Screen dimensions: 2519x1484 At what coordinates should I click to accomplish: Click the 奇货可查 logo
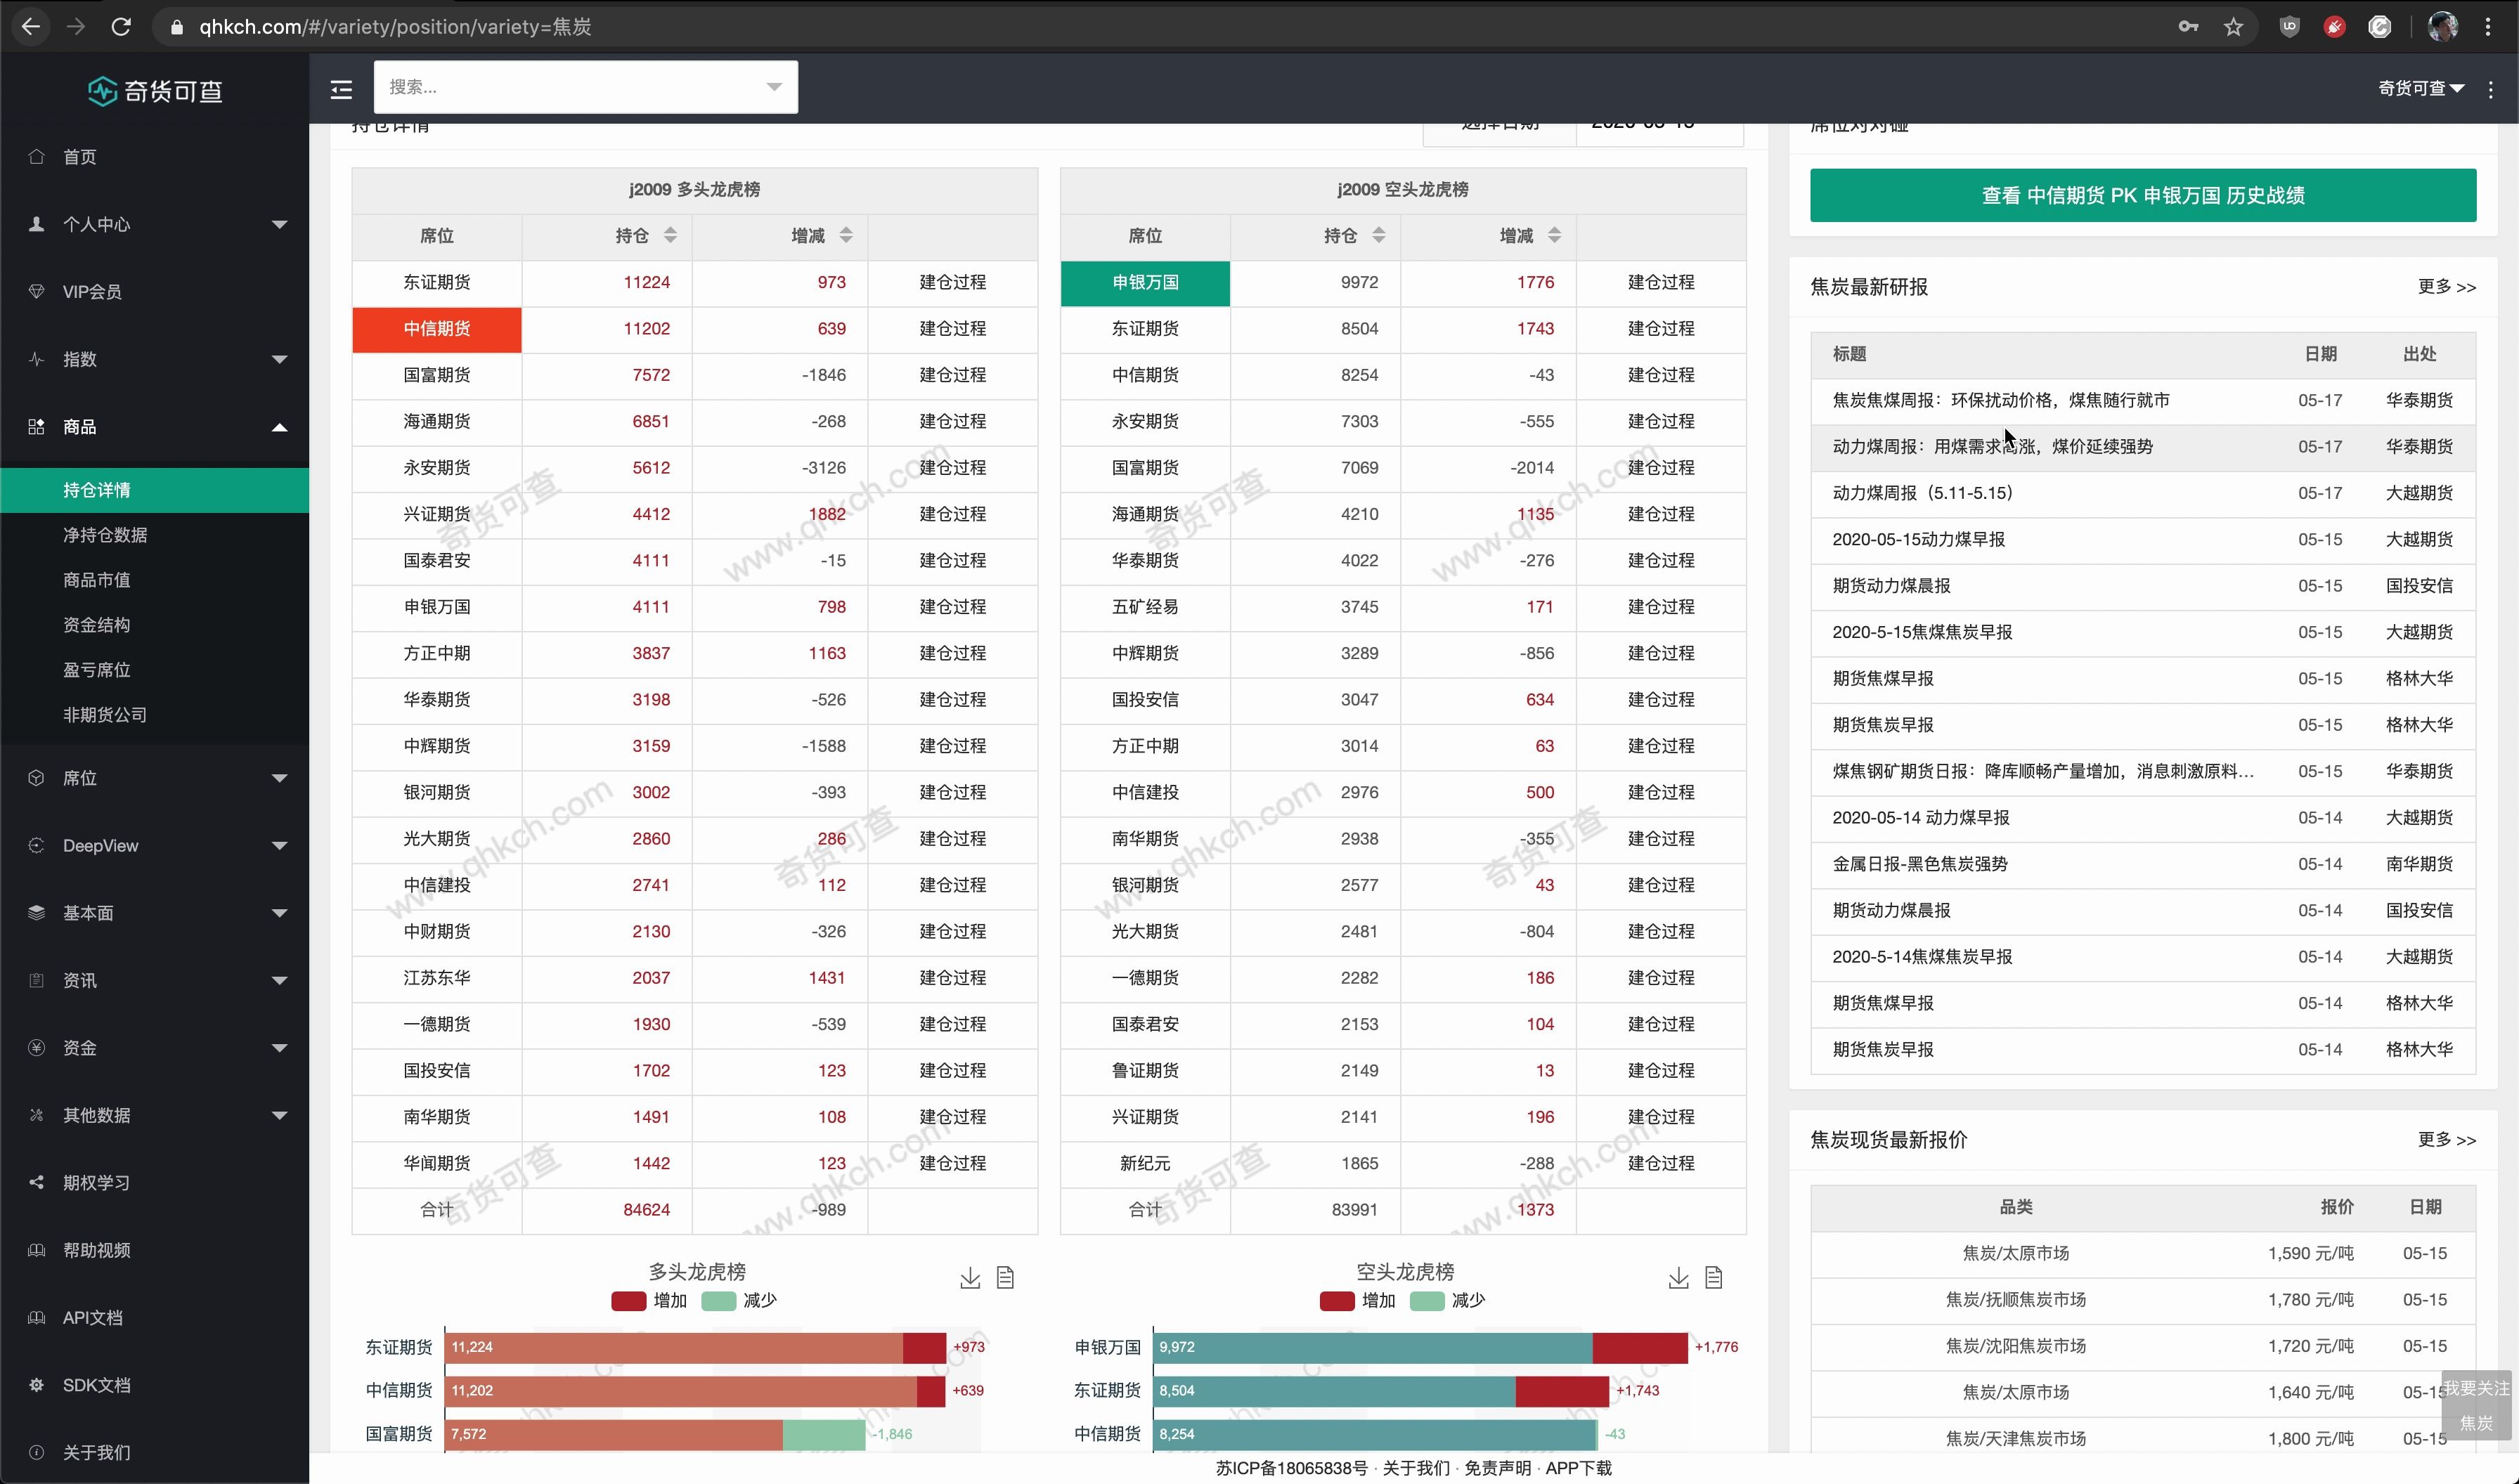click(155, 91)
